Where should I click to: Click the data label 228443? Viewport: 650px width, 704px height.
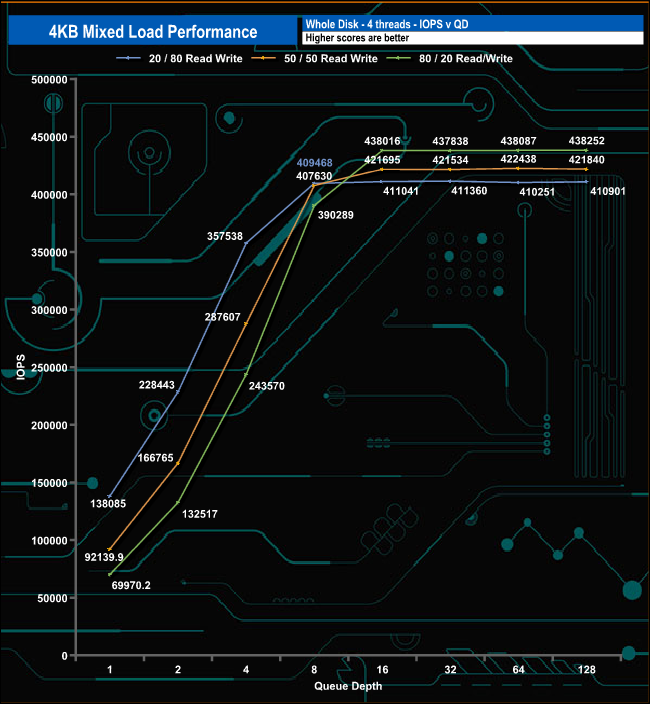tap(157, 385)
